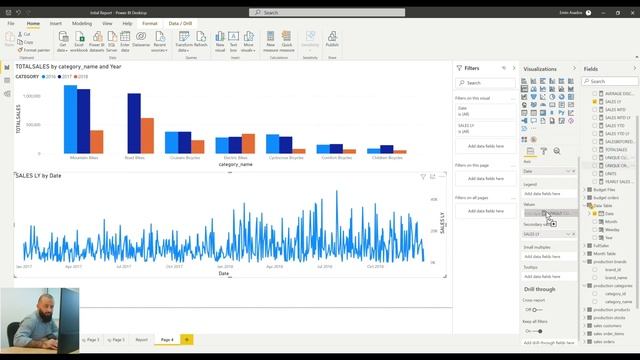
Task: Toggle the Keep all filters switch
Action: [537, 331]
